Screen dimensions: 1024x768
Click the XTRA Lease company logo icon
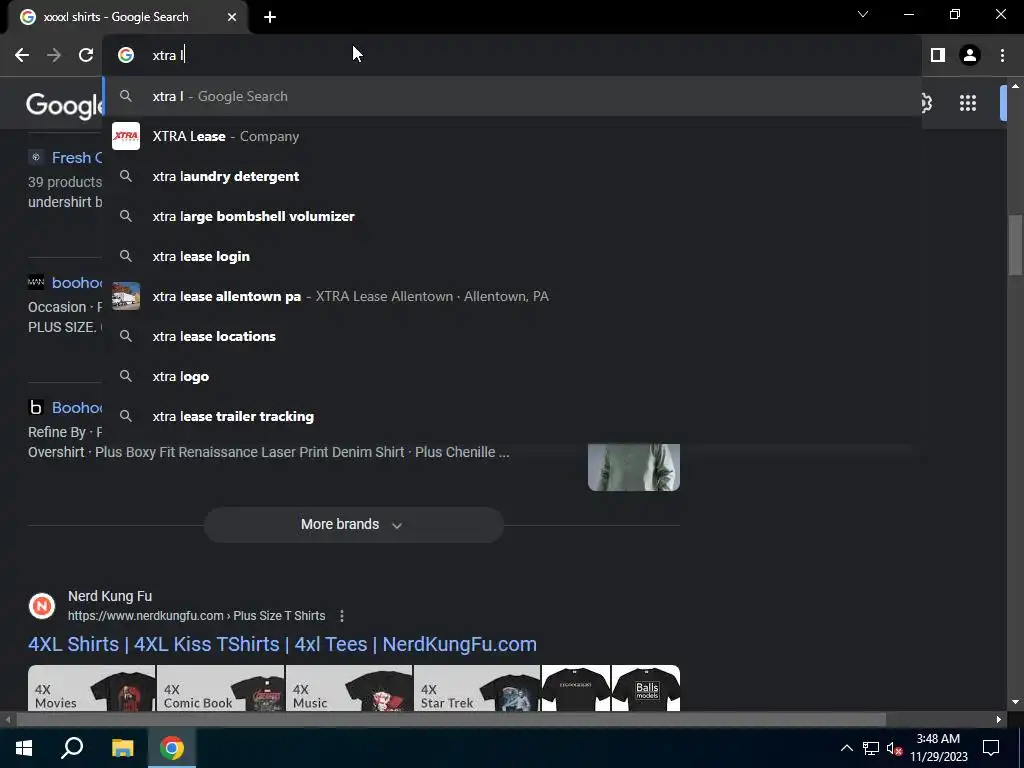point(126,136)
